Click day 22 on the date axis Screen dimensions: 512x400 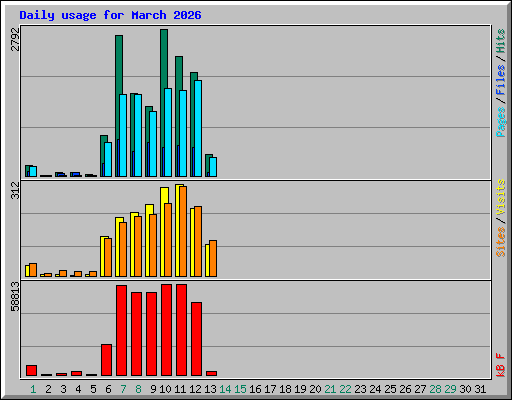(345, 389)
